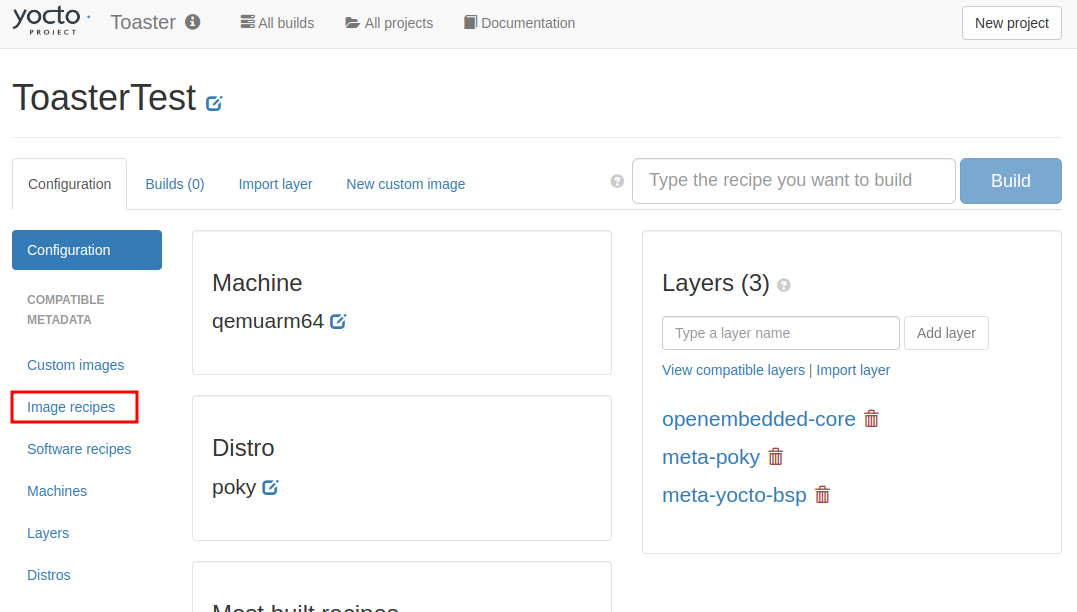Click the Toaster title link
The width and height of the screenshot is (1077, 612).
pyautogui.click(x=143, y=22)
